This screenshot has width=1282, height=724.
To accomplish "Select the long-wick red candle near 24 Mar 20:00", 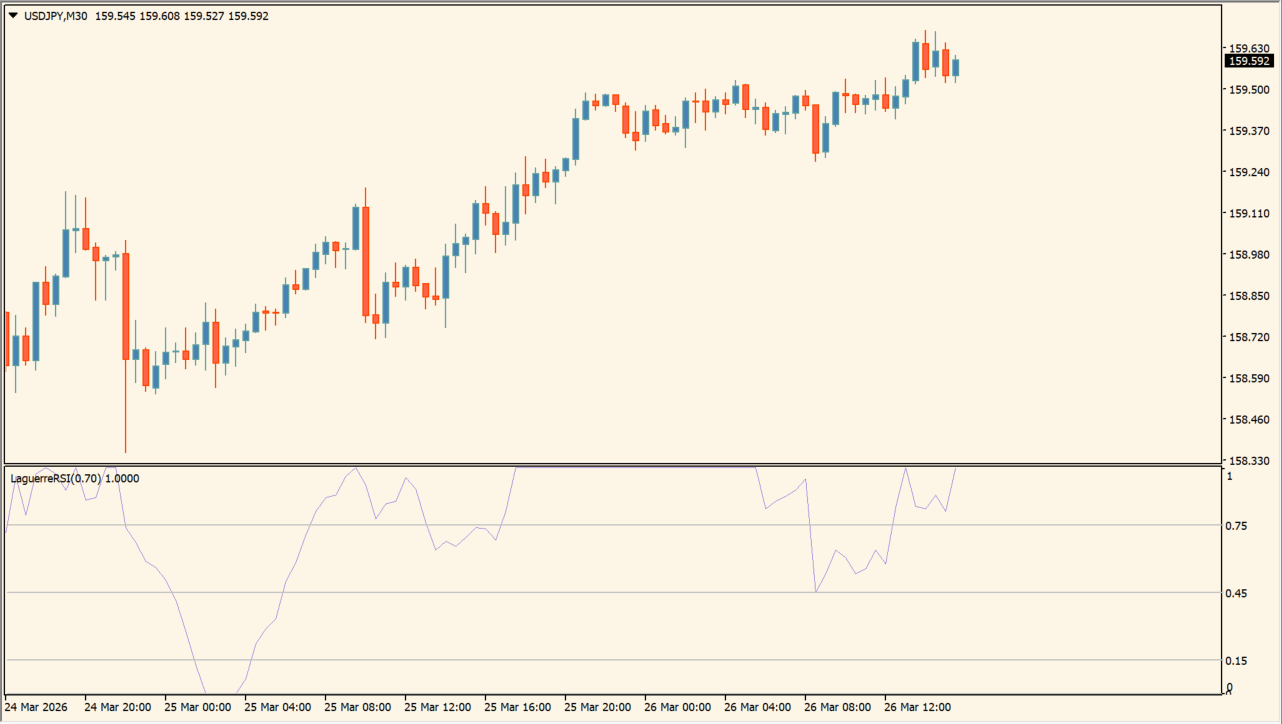I will [126, 305].
